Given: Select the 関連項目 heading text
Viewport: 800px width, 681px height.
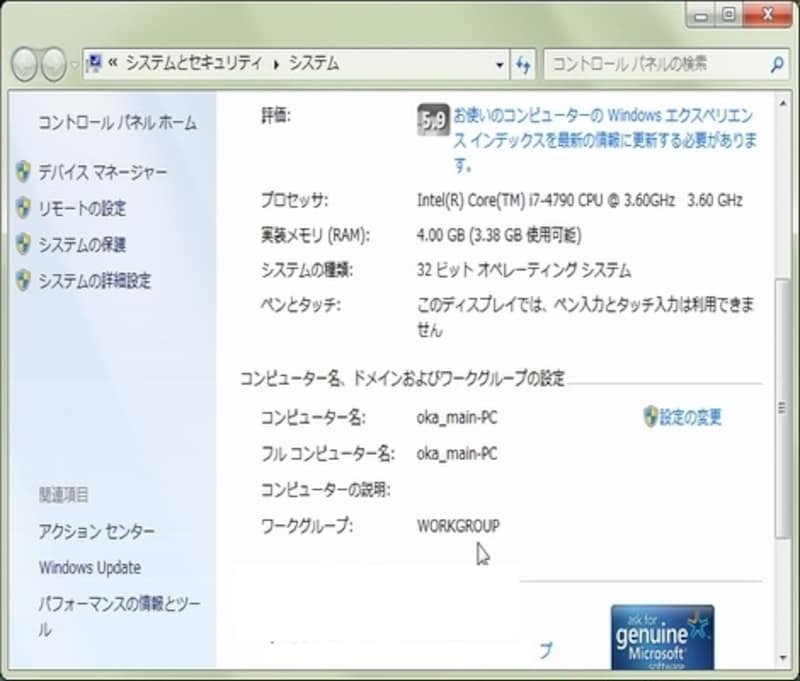Looking at the screenshot, I should point(64,495).
